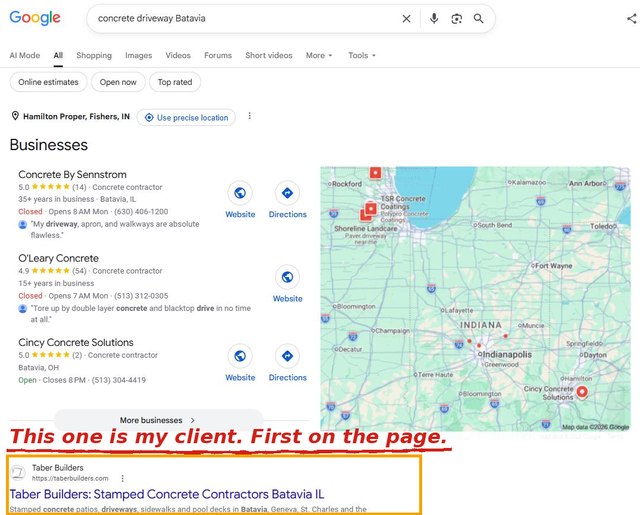Open the Videos tab

[x=178, y=55]
